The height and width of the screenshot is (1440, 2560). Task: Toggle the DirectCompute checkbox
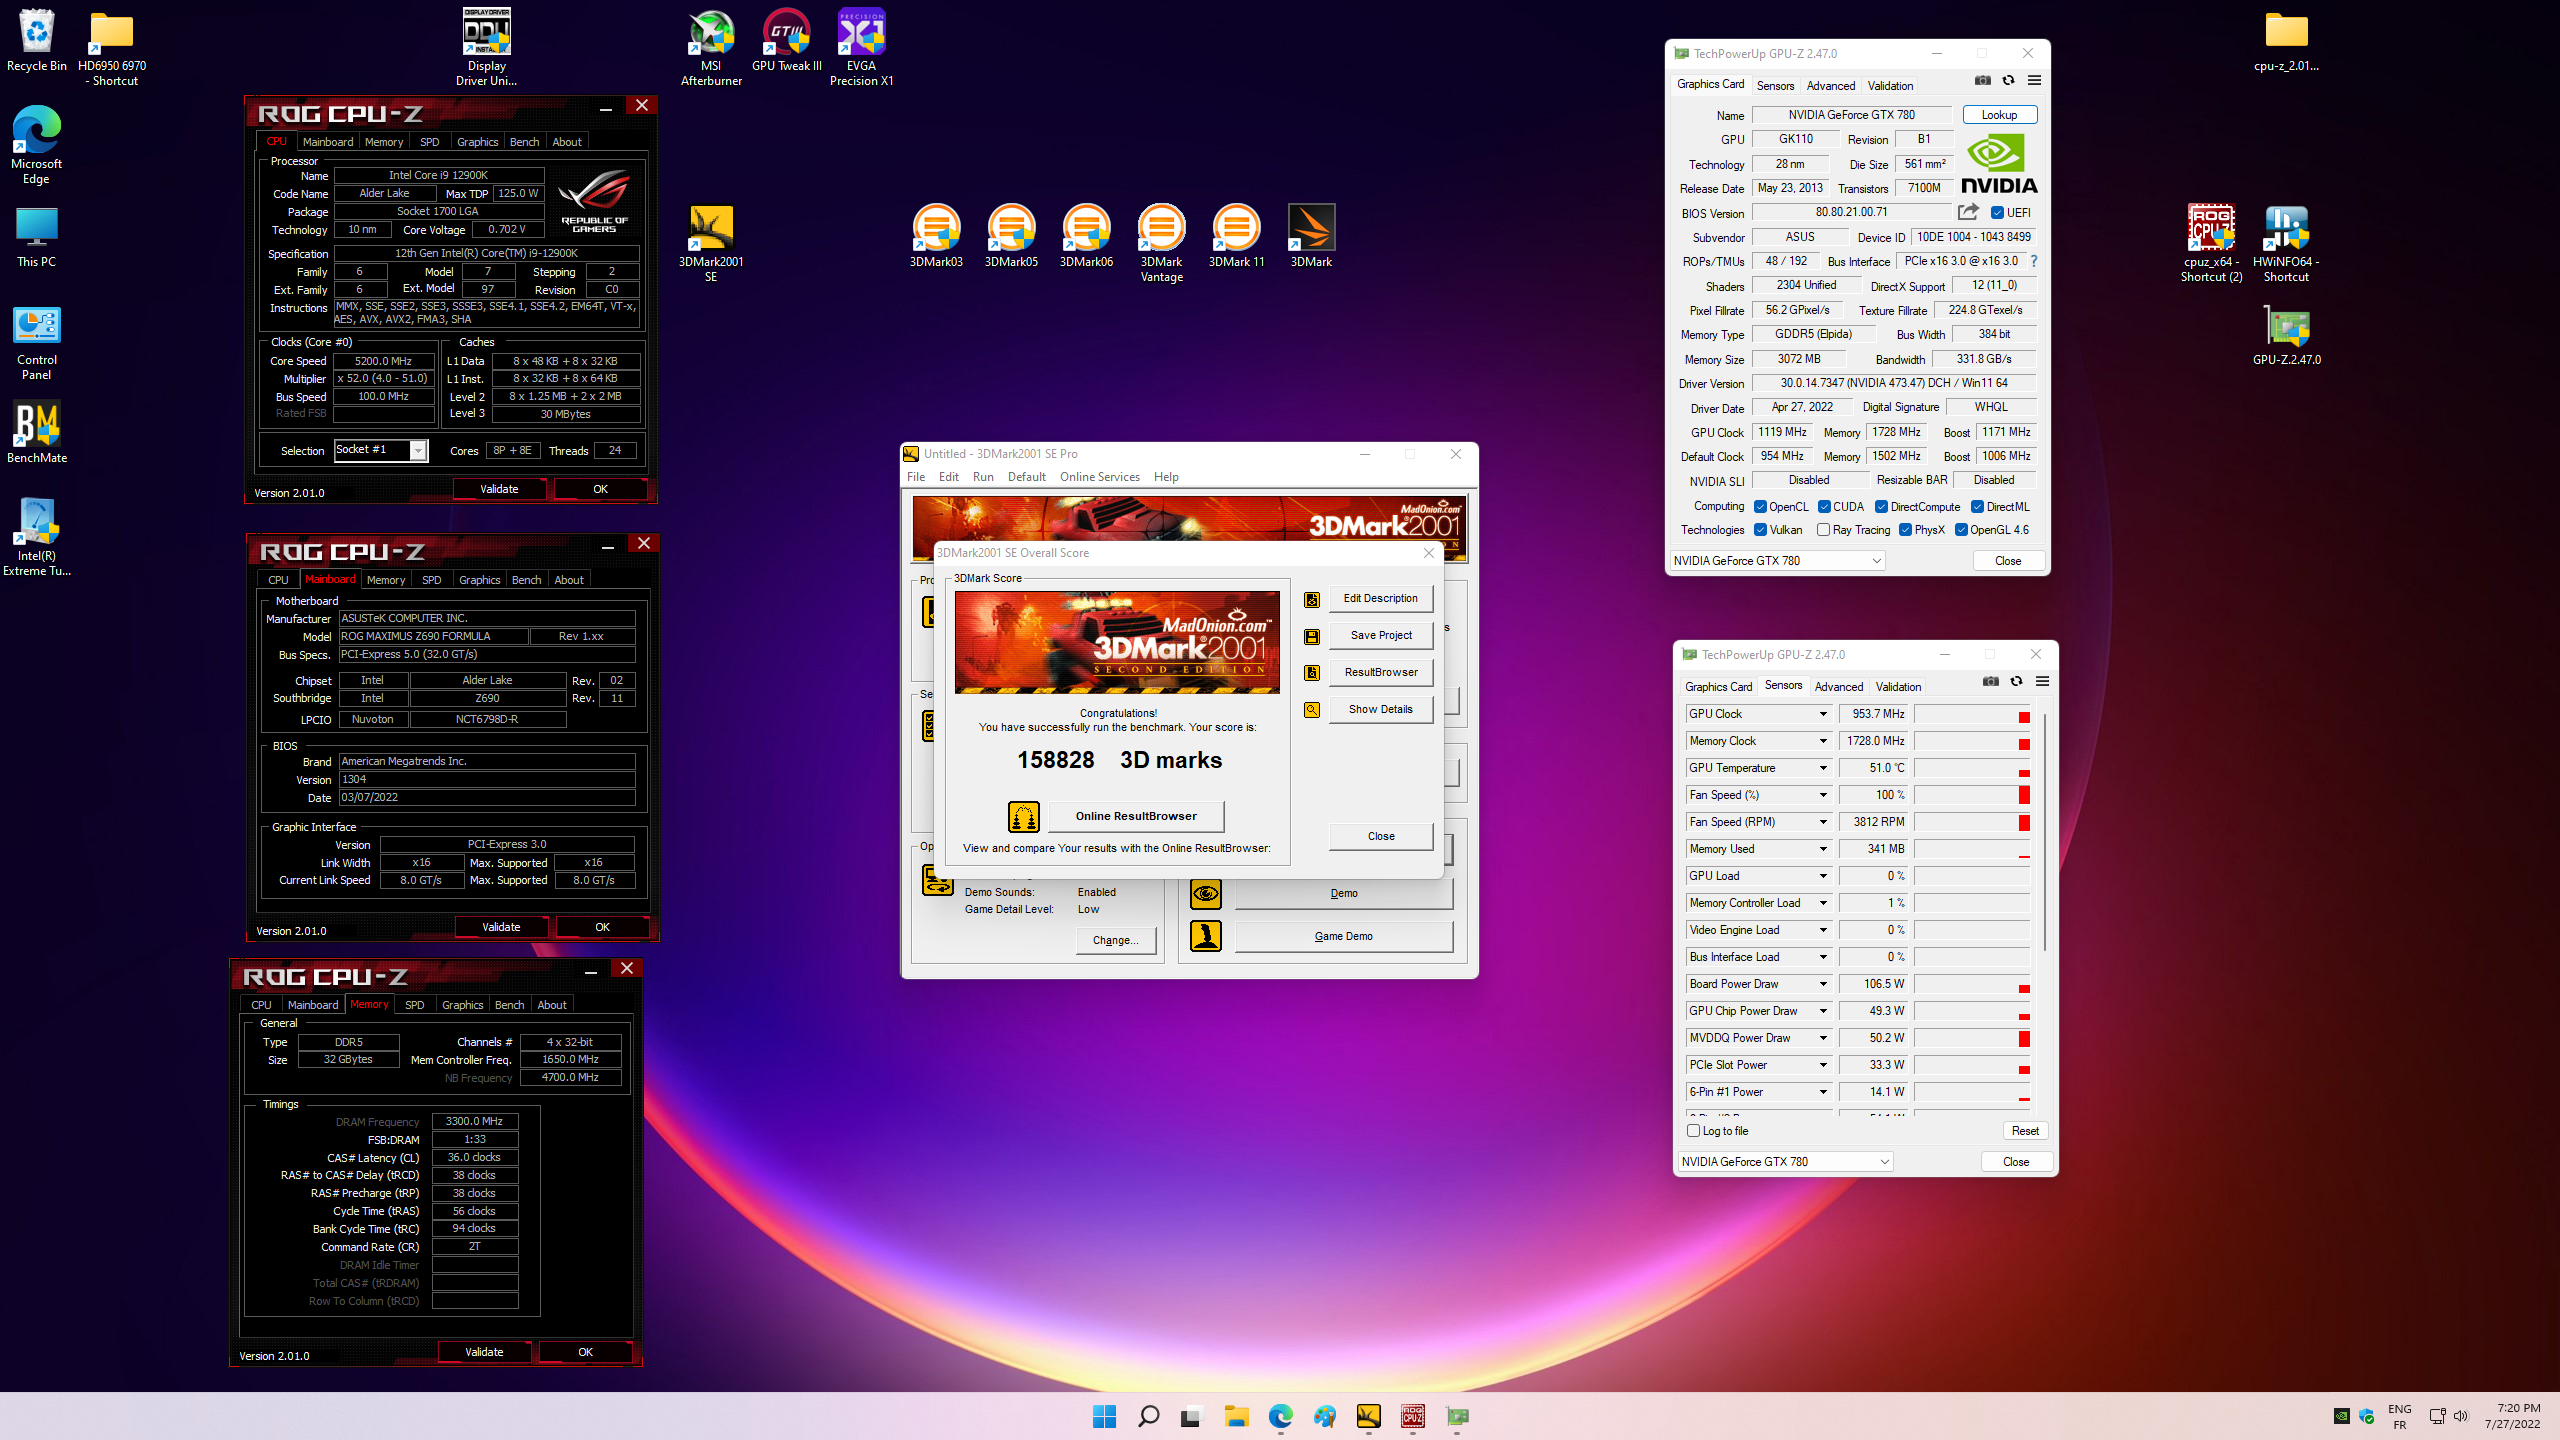pos(1881,507)
